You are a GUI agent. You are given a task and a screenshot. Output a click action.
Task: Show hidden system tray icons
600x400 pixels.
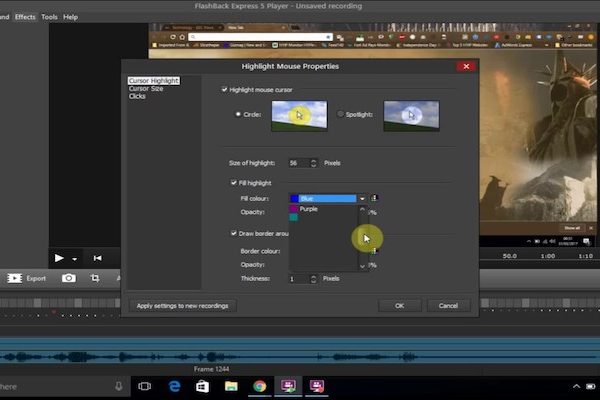point(576,387)
